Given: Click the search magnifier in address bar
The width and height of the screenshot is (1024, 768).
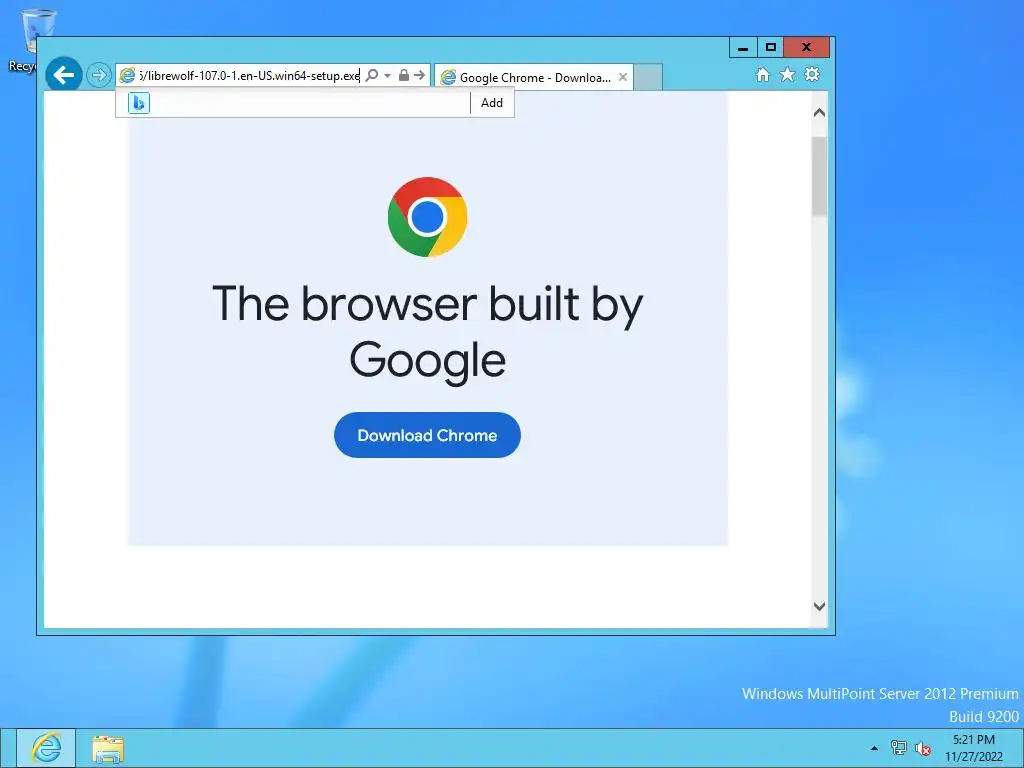Looking at the screenshot, I should pyautogui.click(x=372, y=76).
